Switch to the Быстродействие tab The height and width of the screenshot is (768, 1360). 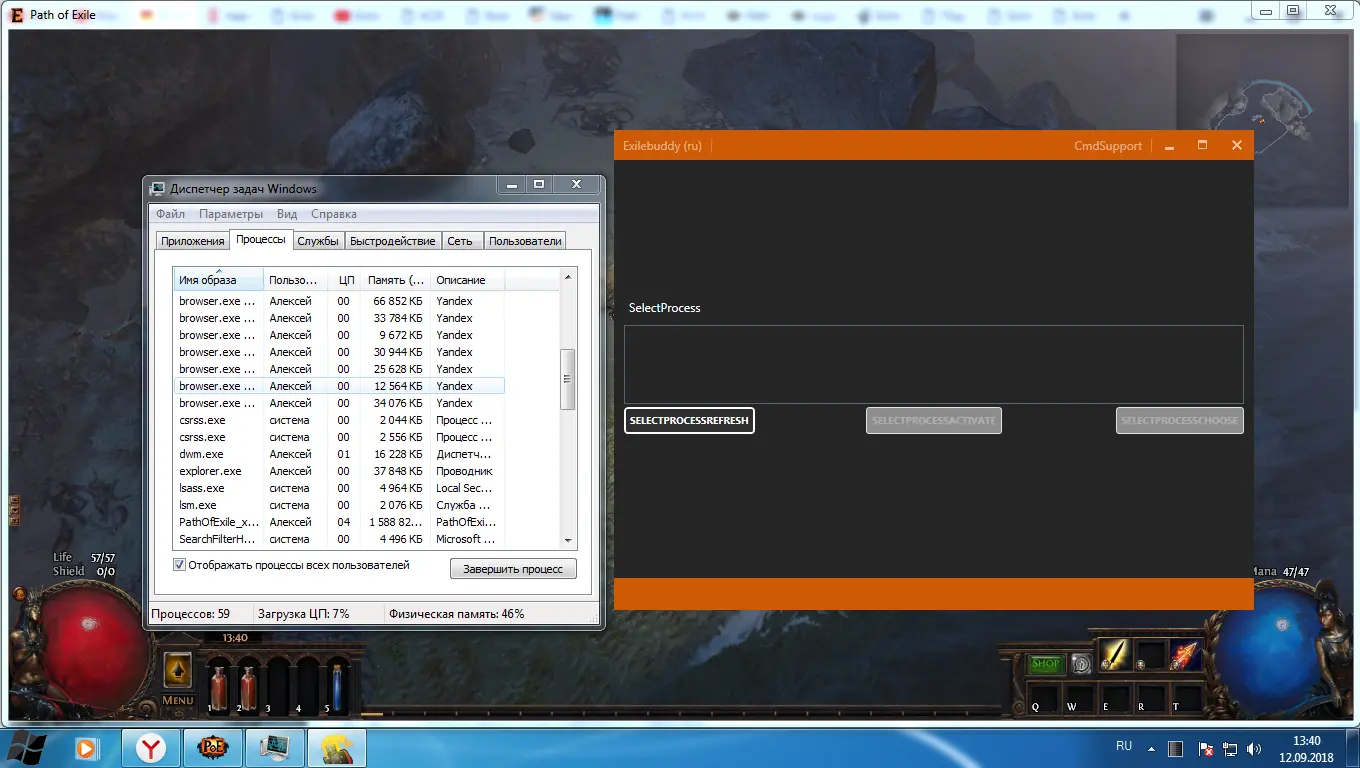tap(393, 241)
